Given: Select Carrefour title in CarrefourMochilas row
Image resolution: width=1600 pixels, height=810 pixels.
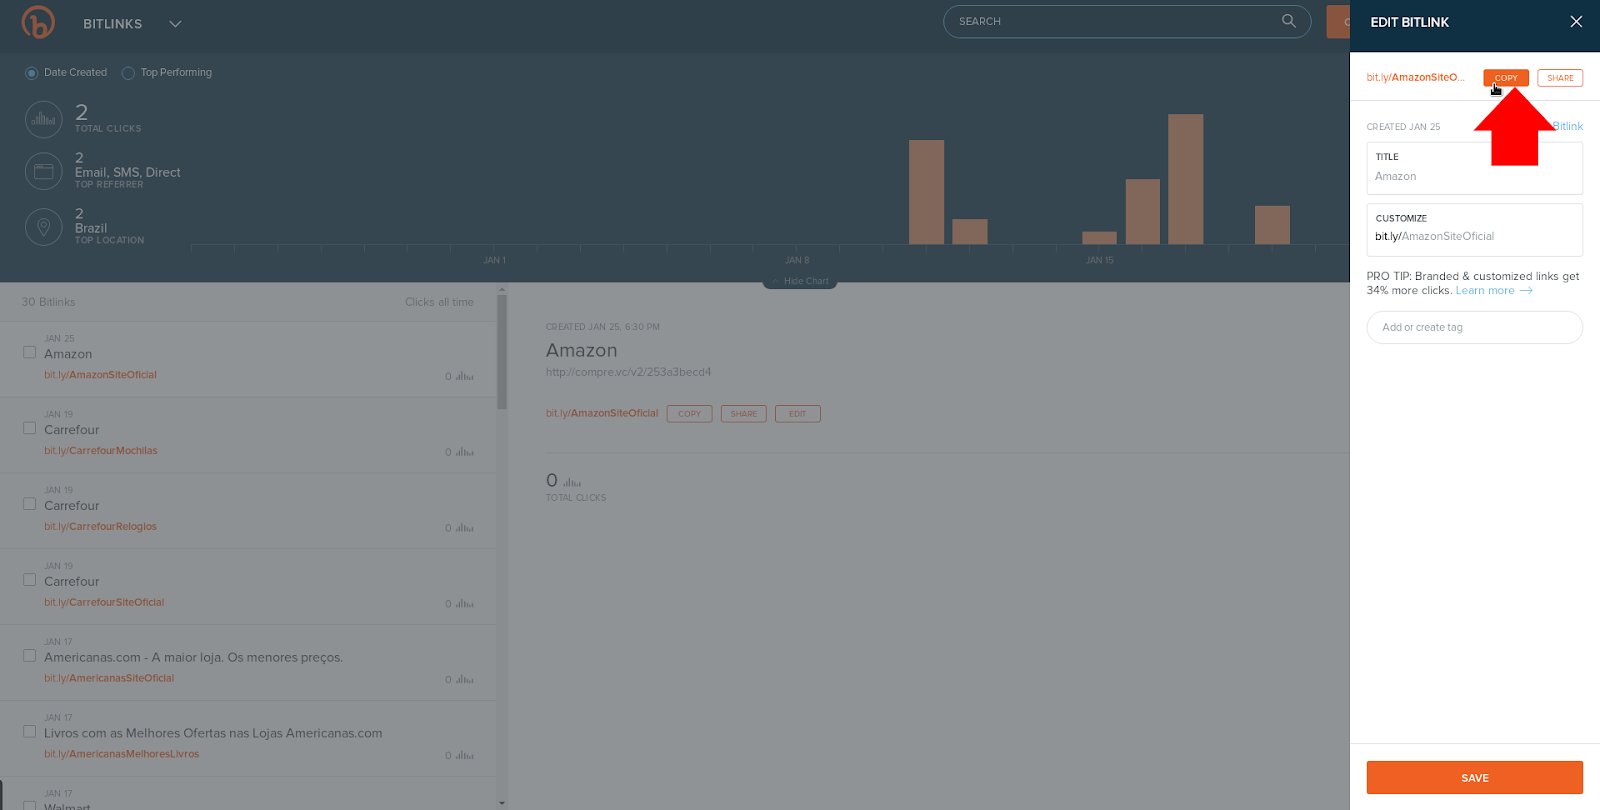Looking at the screenshot, I should point(71,430).
